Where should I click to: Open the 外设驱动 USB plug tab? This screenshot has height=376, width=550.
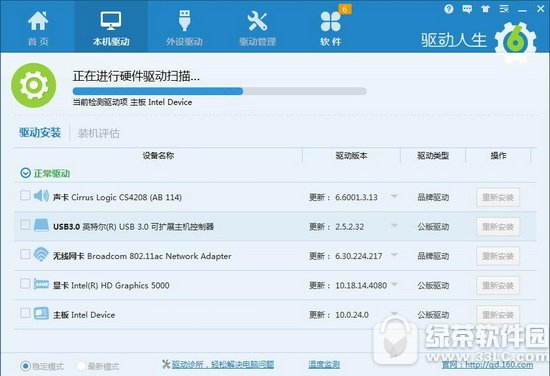click(184, 28)
